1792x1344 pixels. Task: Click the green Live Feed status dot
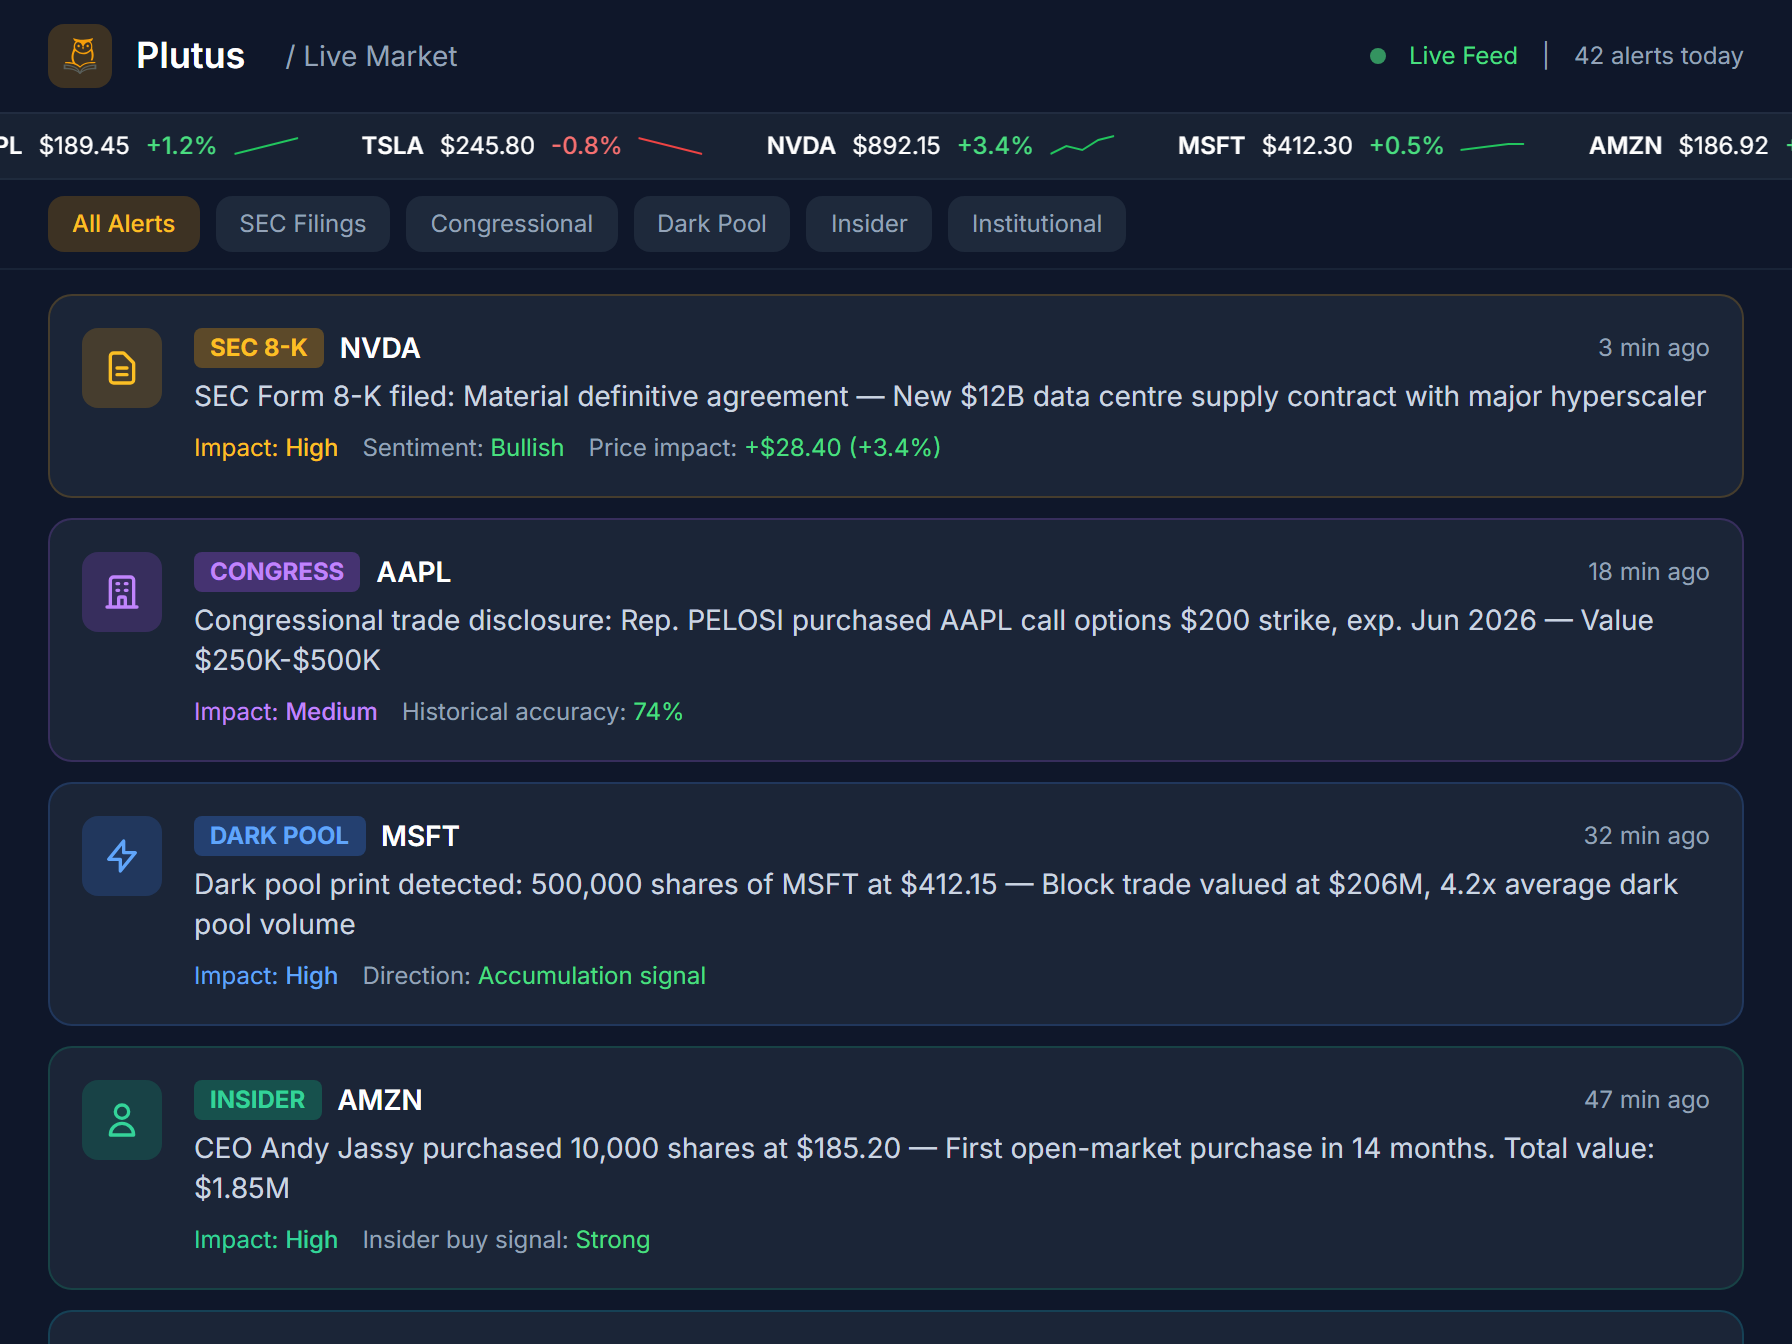click(1378, 56)
